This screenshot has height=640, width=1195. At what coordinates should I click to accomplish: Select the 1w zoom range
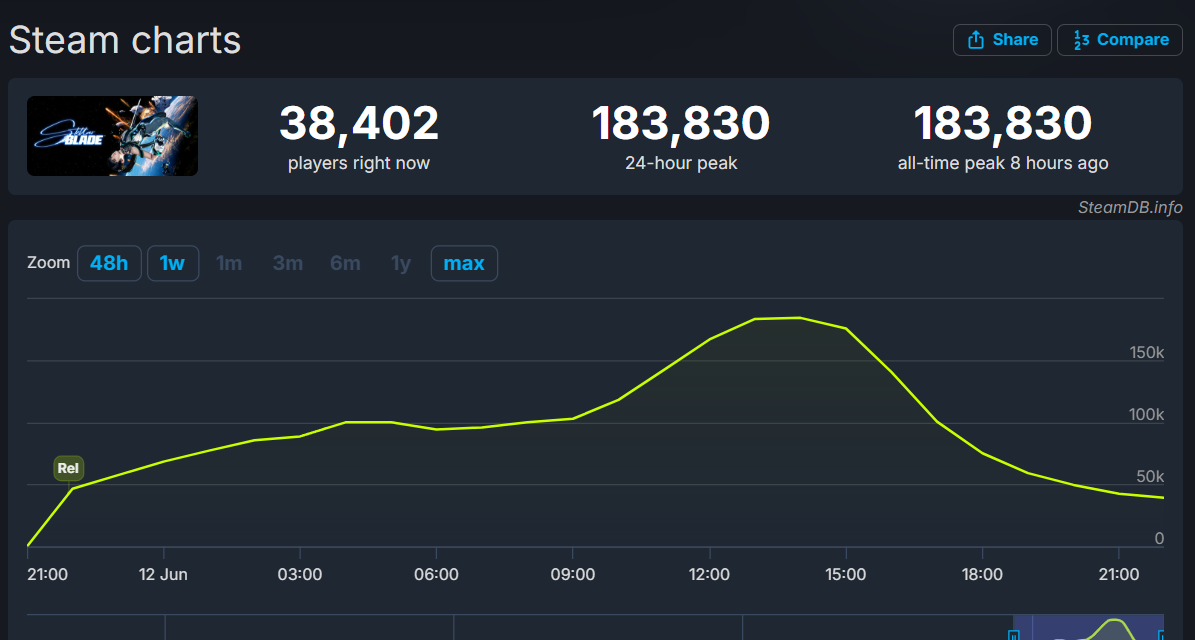(x=172, y=264)
